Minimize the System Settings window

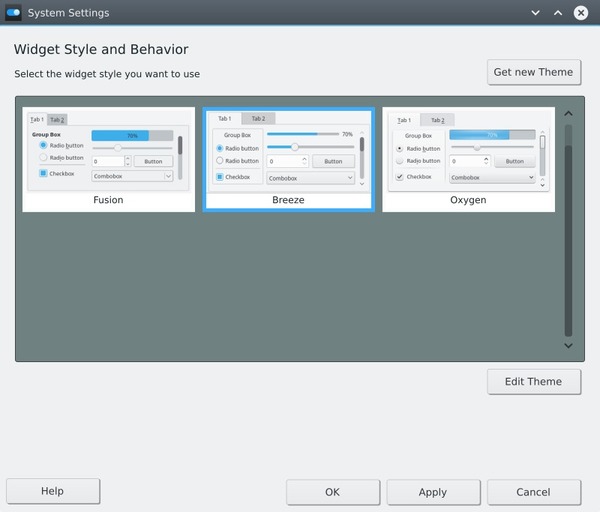pyautogui.click(x=535, y=13)
